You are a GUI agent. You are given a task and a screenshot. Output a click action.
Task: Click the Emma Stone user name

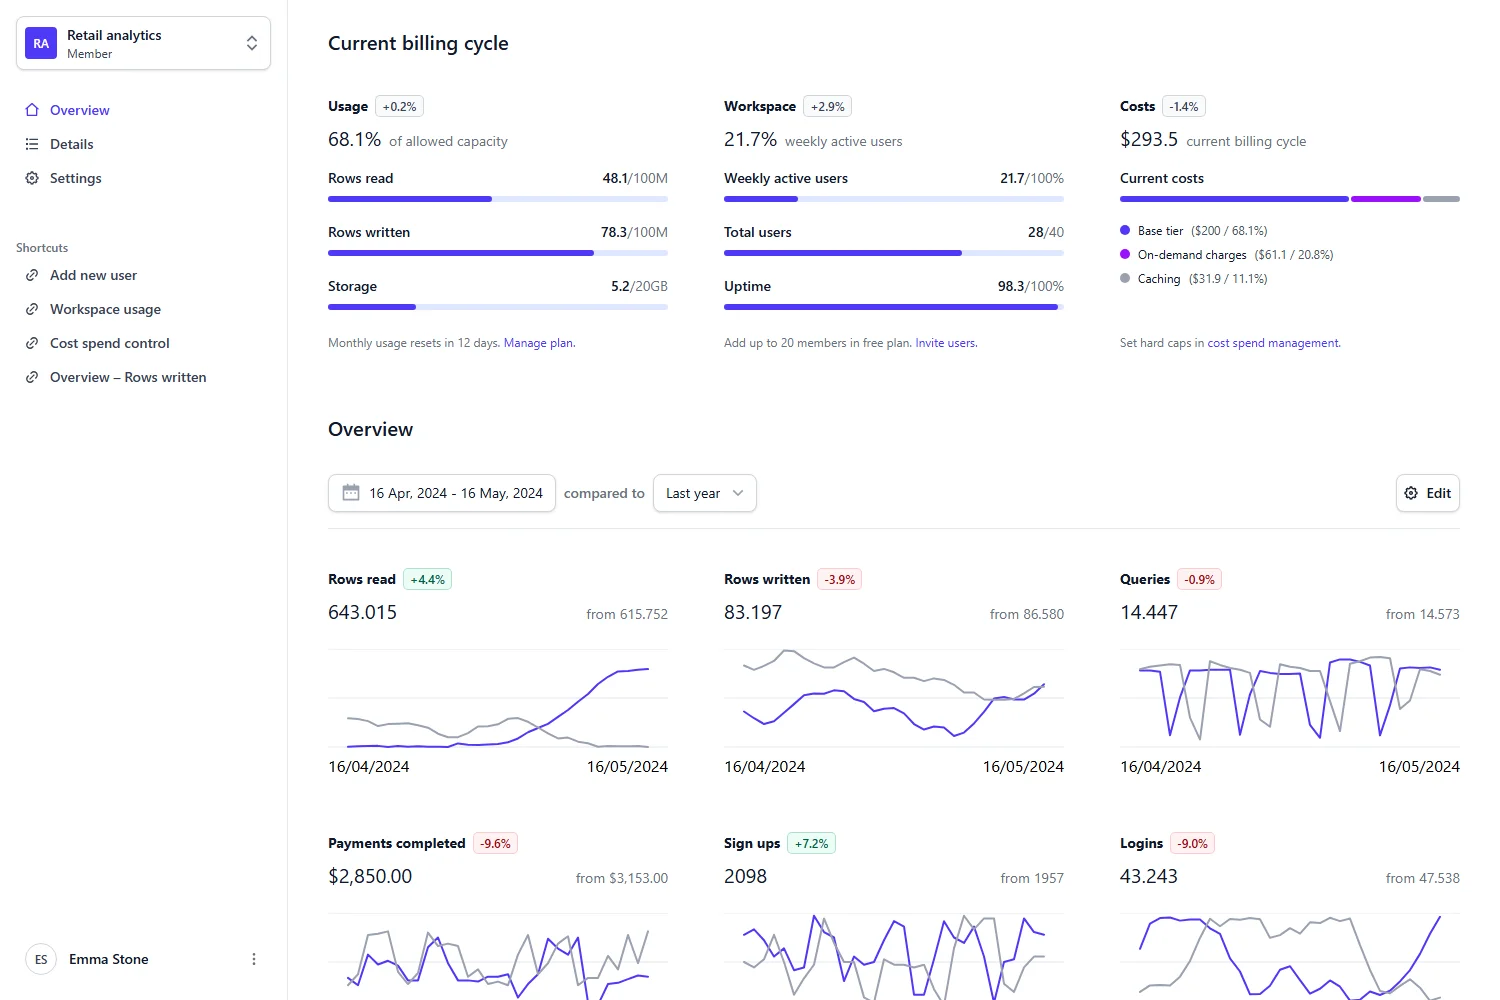pos(109,959)
